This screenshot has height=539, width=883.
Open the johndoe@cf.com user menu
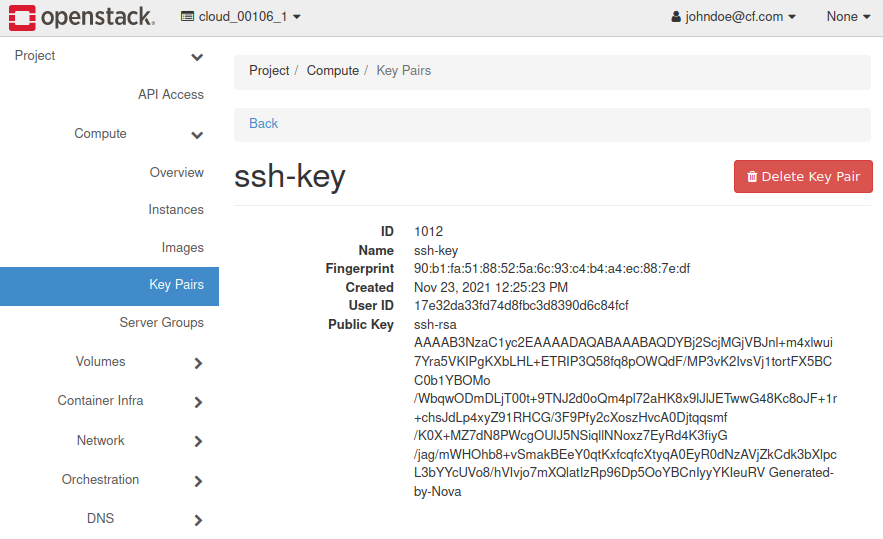(734, 17)
